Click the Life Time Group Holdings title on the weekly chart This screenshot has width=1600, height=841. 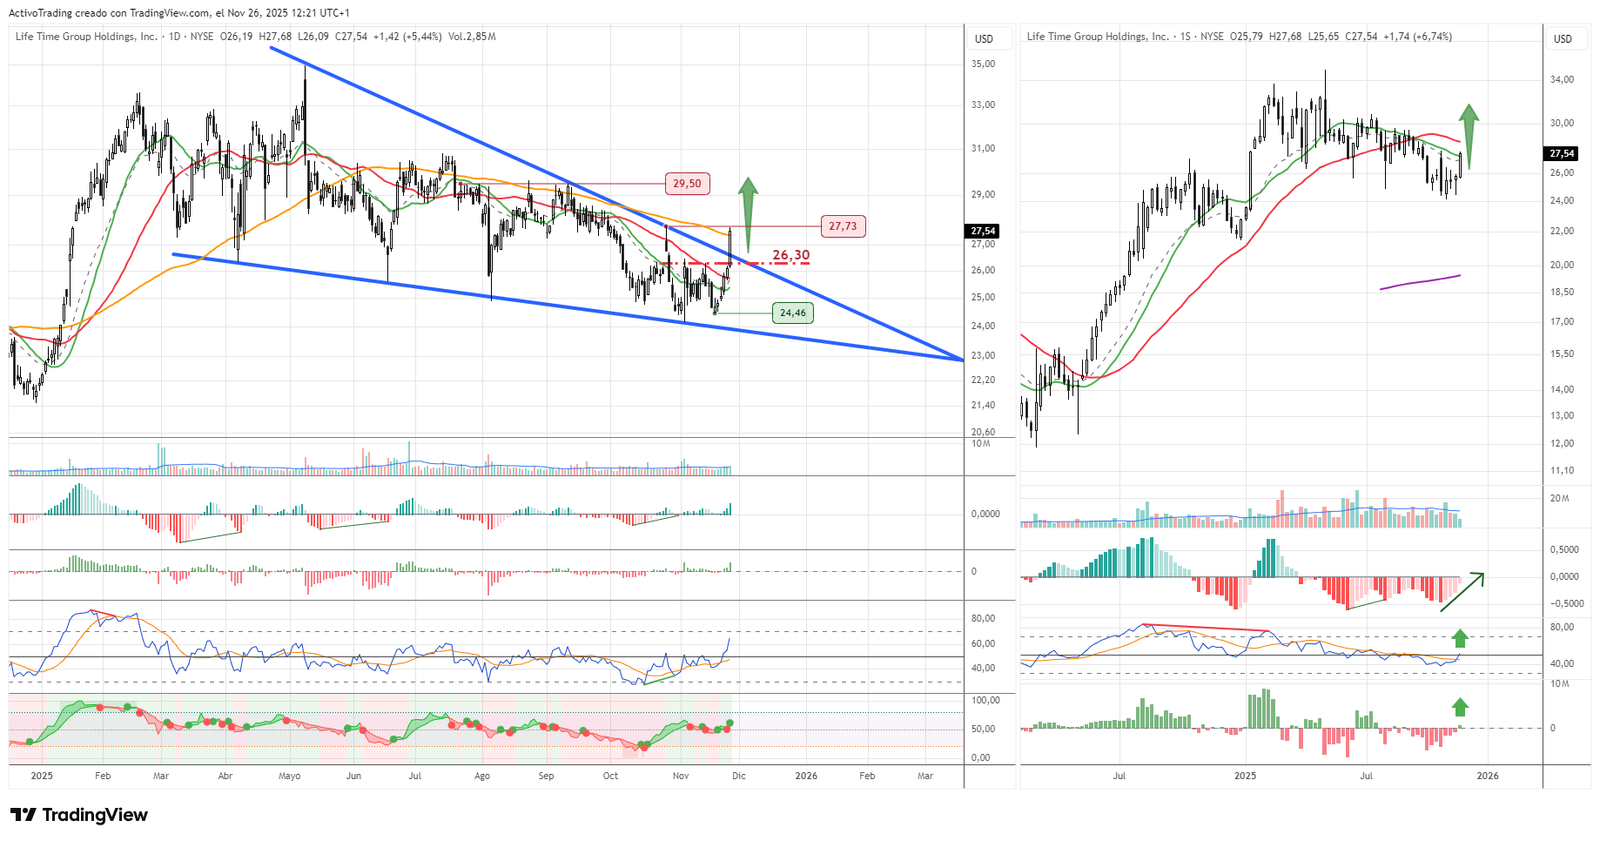click(x=1097, y=37)
